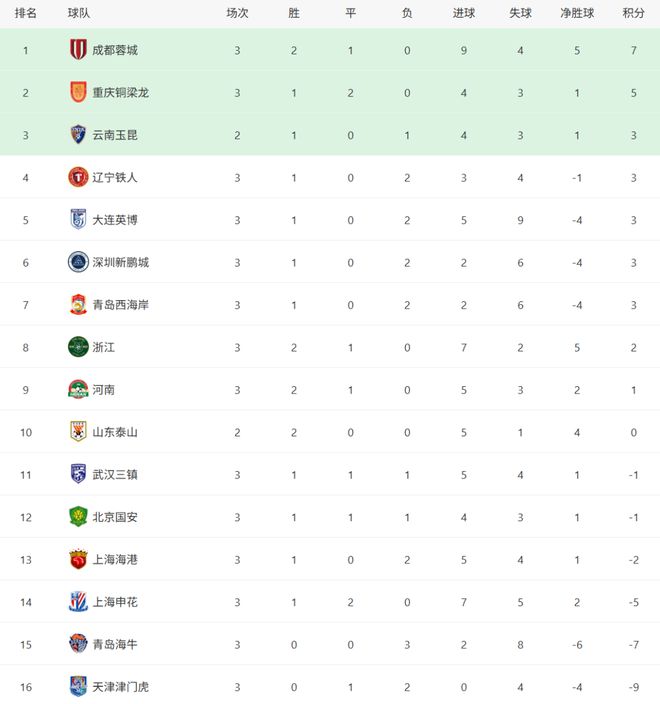Select the 青岛海牛 row at rank 15
Screen dimensions: 660x704
(x=330, y=644)
